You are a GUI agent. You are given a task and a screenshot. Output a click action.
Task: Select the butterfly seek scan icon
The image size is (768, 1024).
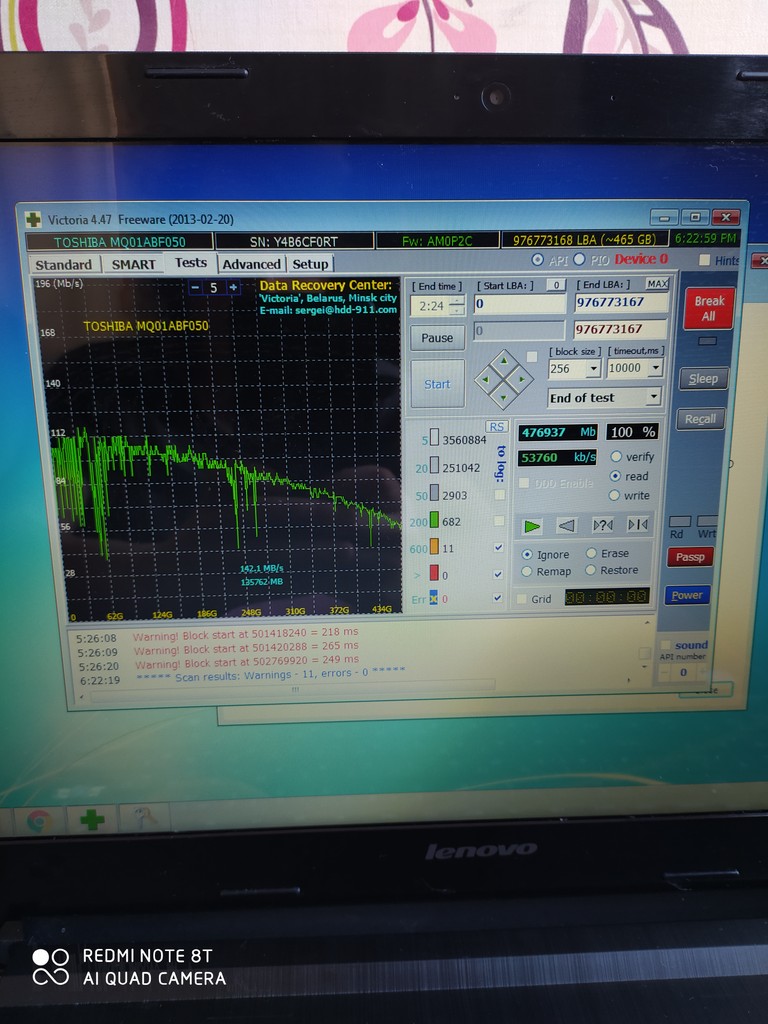tap(637, 524)
